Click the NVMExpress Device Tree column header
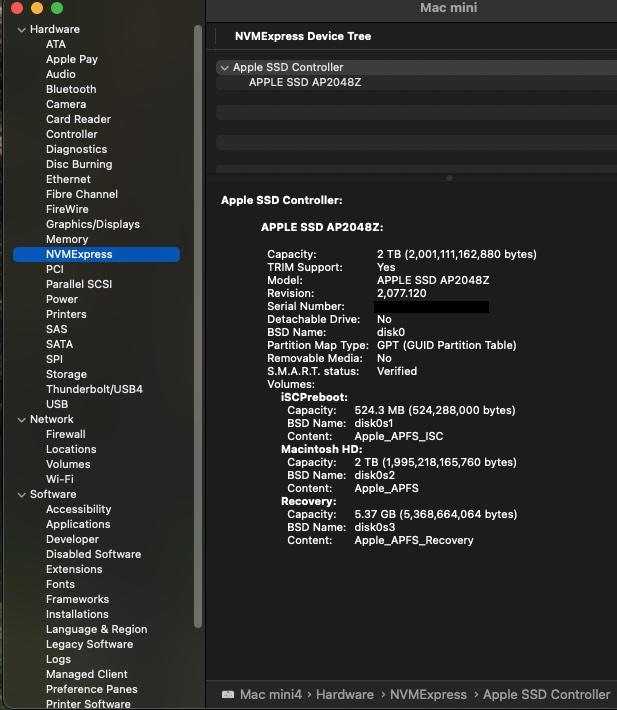Viewport: 617px width, 710px height. (303, 36)
